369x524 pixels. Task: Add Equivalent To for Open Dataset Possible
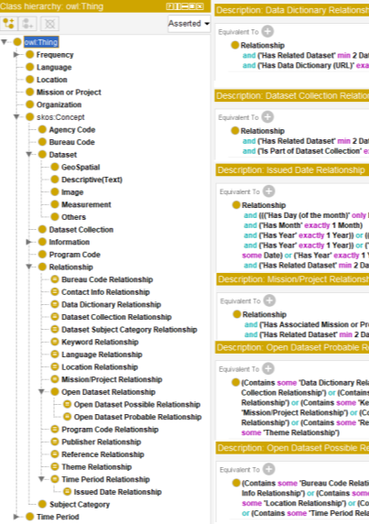point(269,469)
